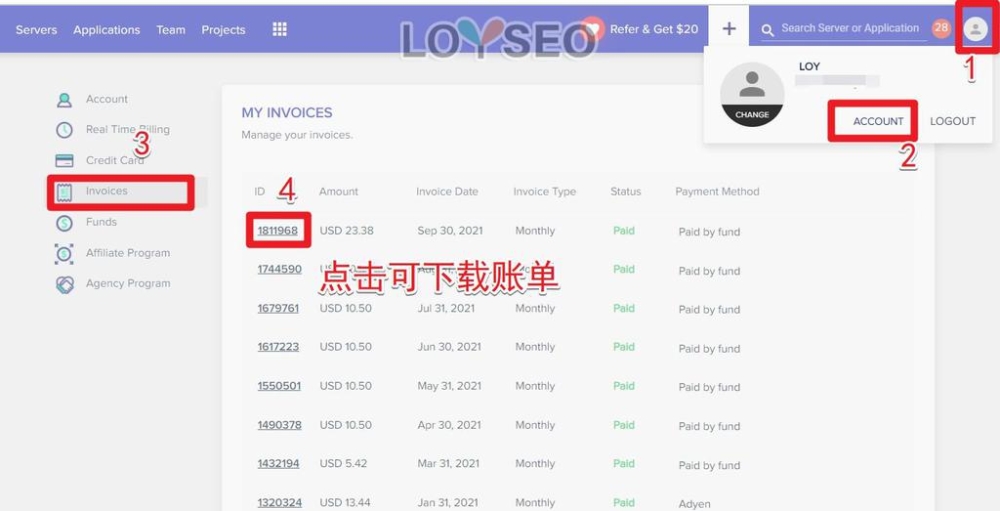Open the Applications menu
Screen dimensions: 1000x511
[x=107, y=30]
